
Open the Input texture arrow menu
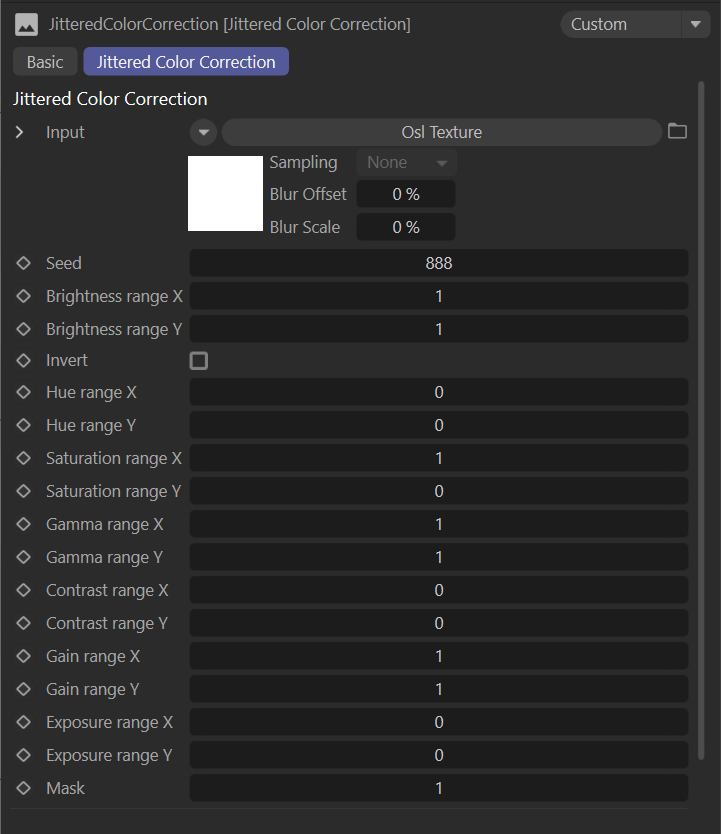pyautogui.click(x=203, y=132)
